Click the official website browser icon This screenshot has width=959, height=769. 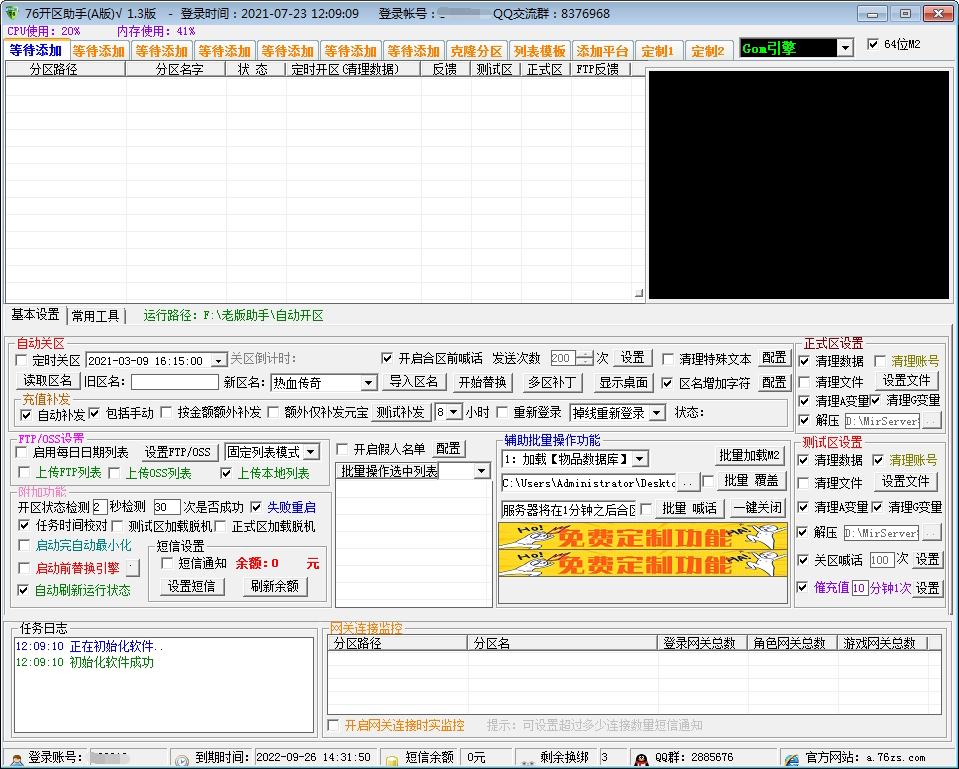791,758
